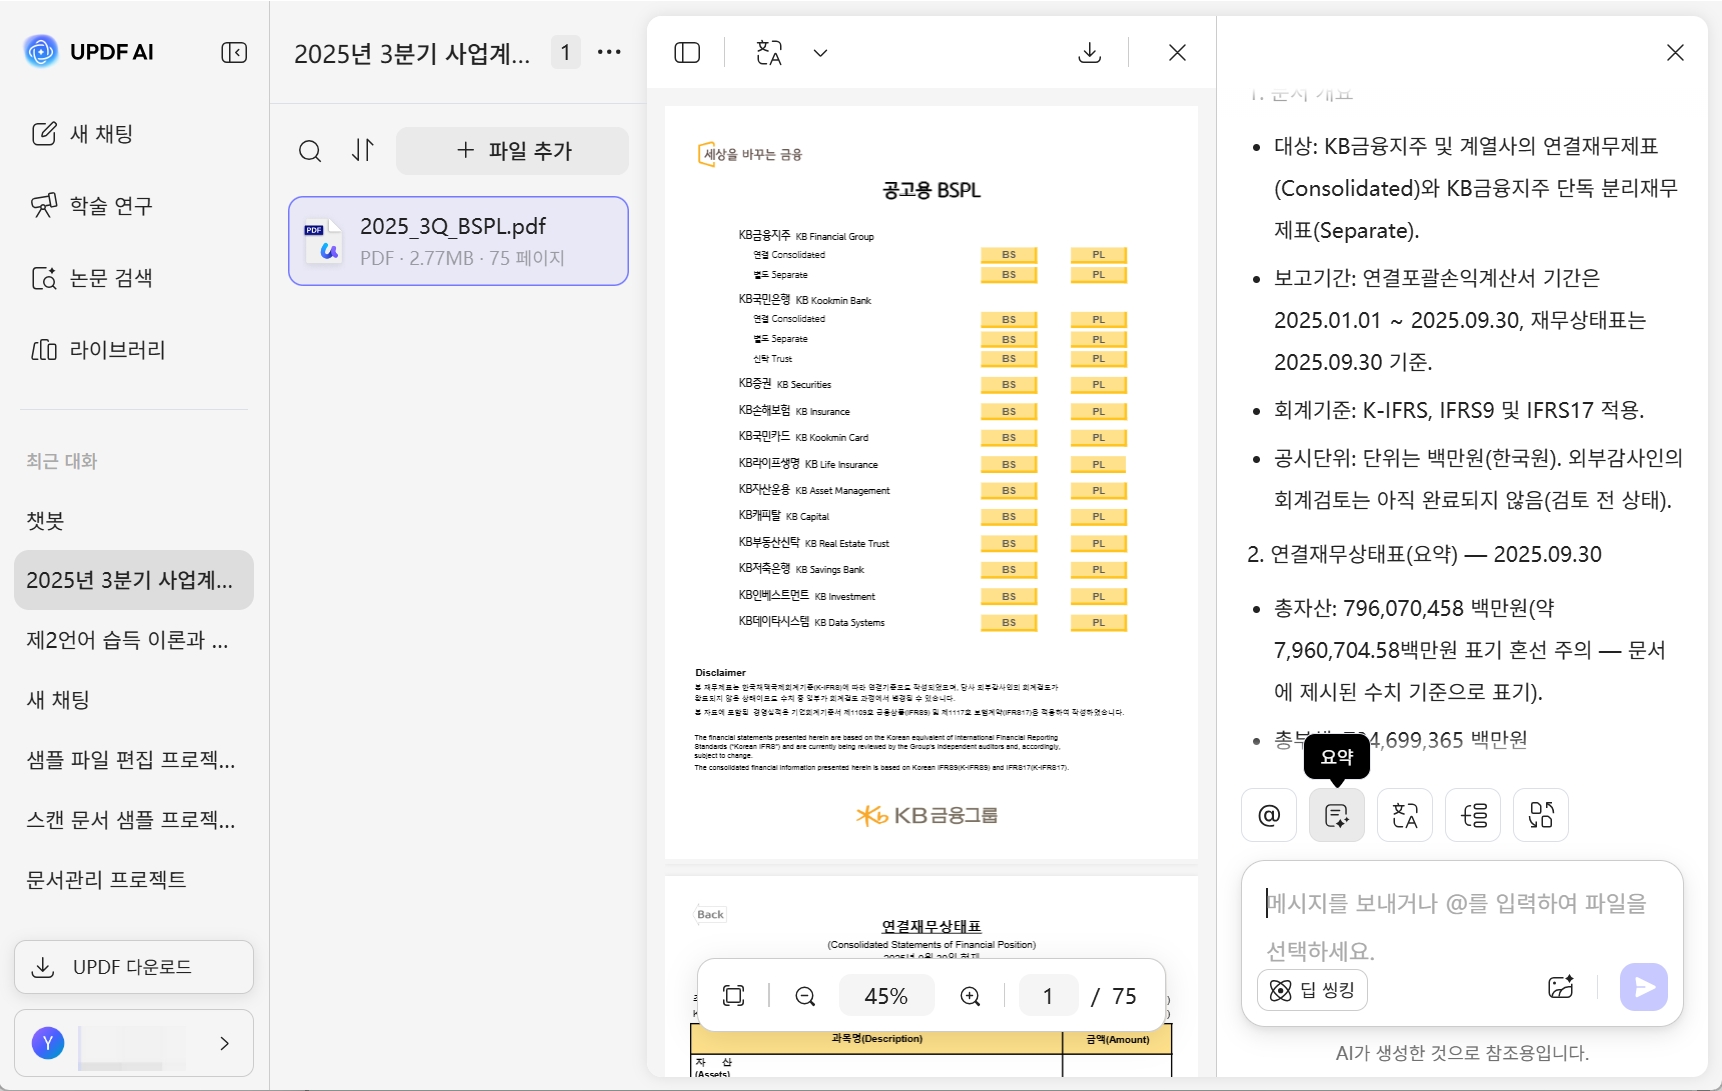The image size is (1722, 1091).
Task: Click the sort files icon
Action: tap(363, 150)
